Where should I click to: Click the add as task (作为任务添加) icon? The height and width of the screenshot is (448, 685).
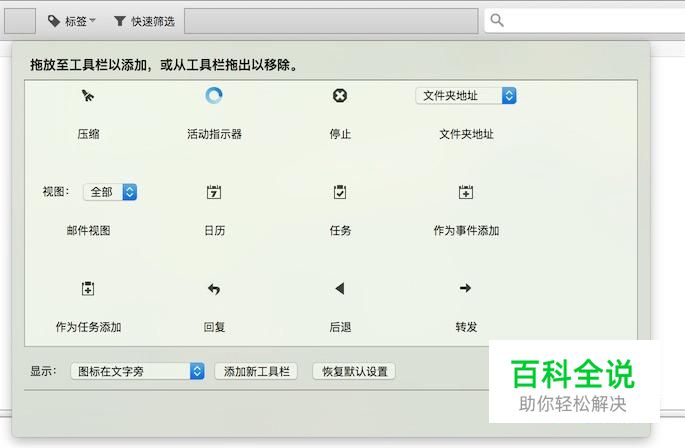click(x=88, y=288)
